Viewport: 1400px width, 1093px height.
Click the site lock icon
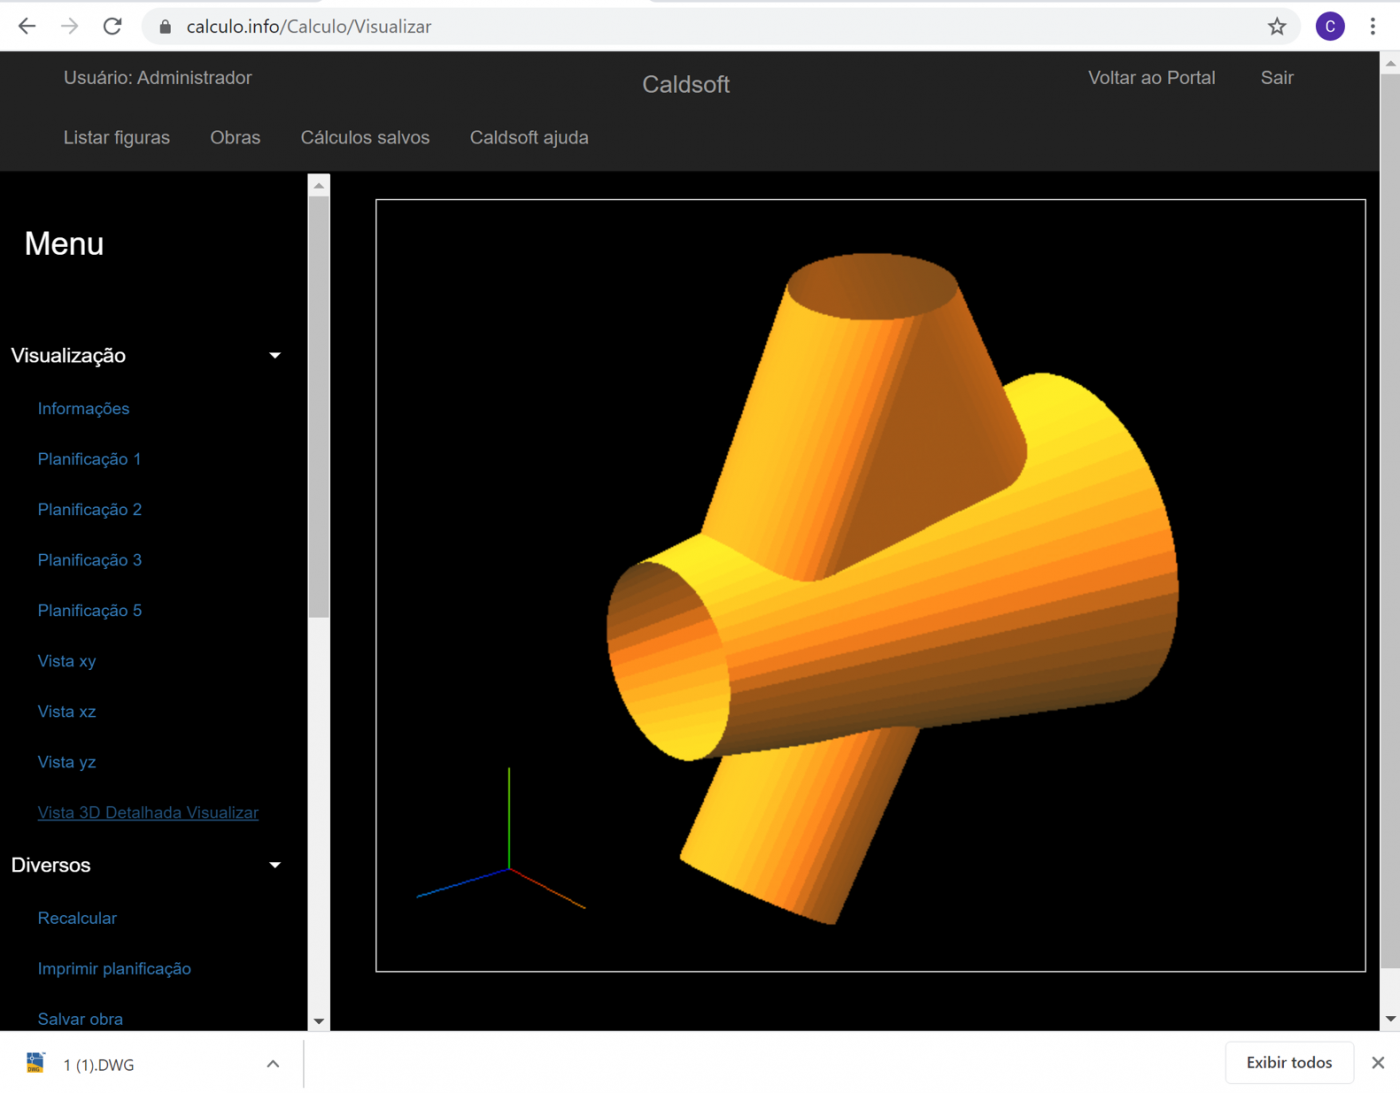(165, 27)
